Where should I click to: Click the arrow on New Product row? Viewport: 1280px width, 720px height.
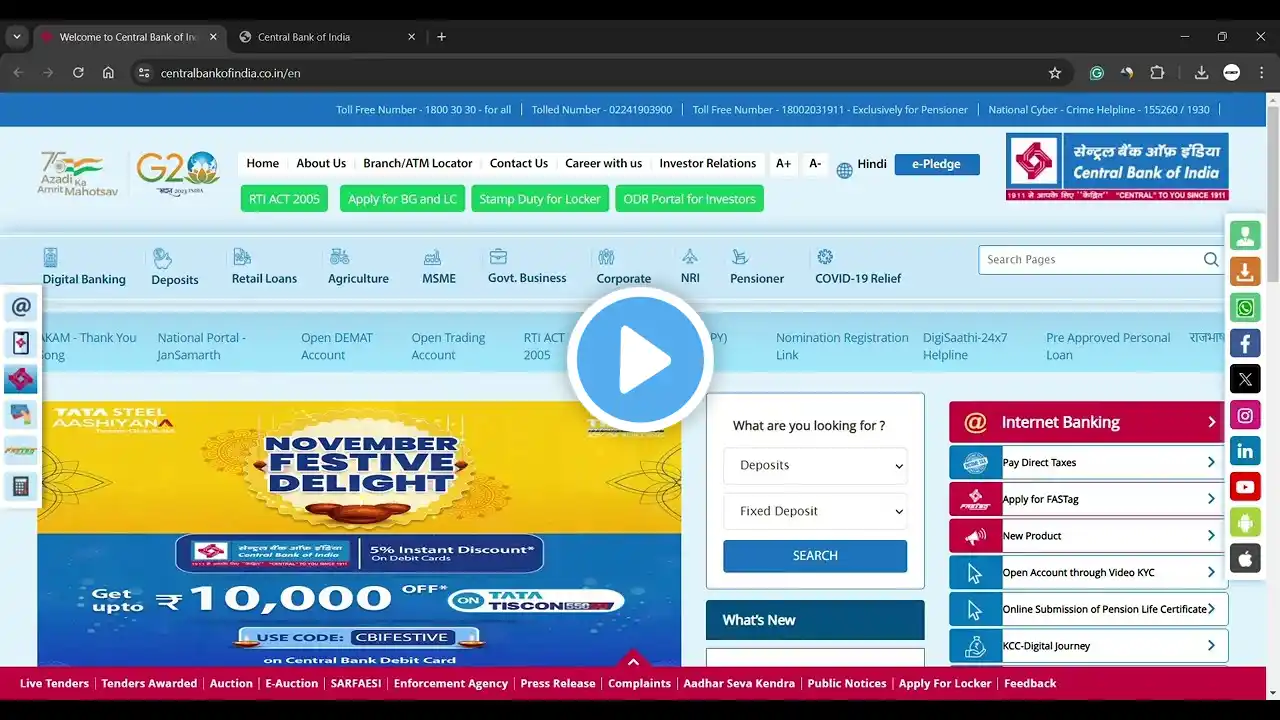(1211, 536)
